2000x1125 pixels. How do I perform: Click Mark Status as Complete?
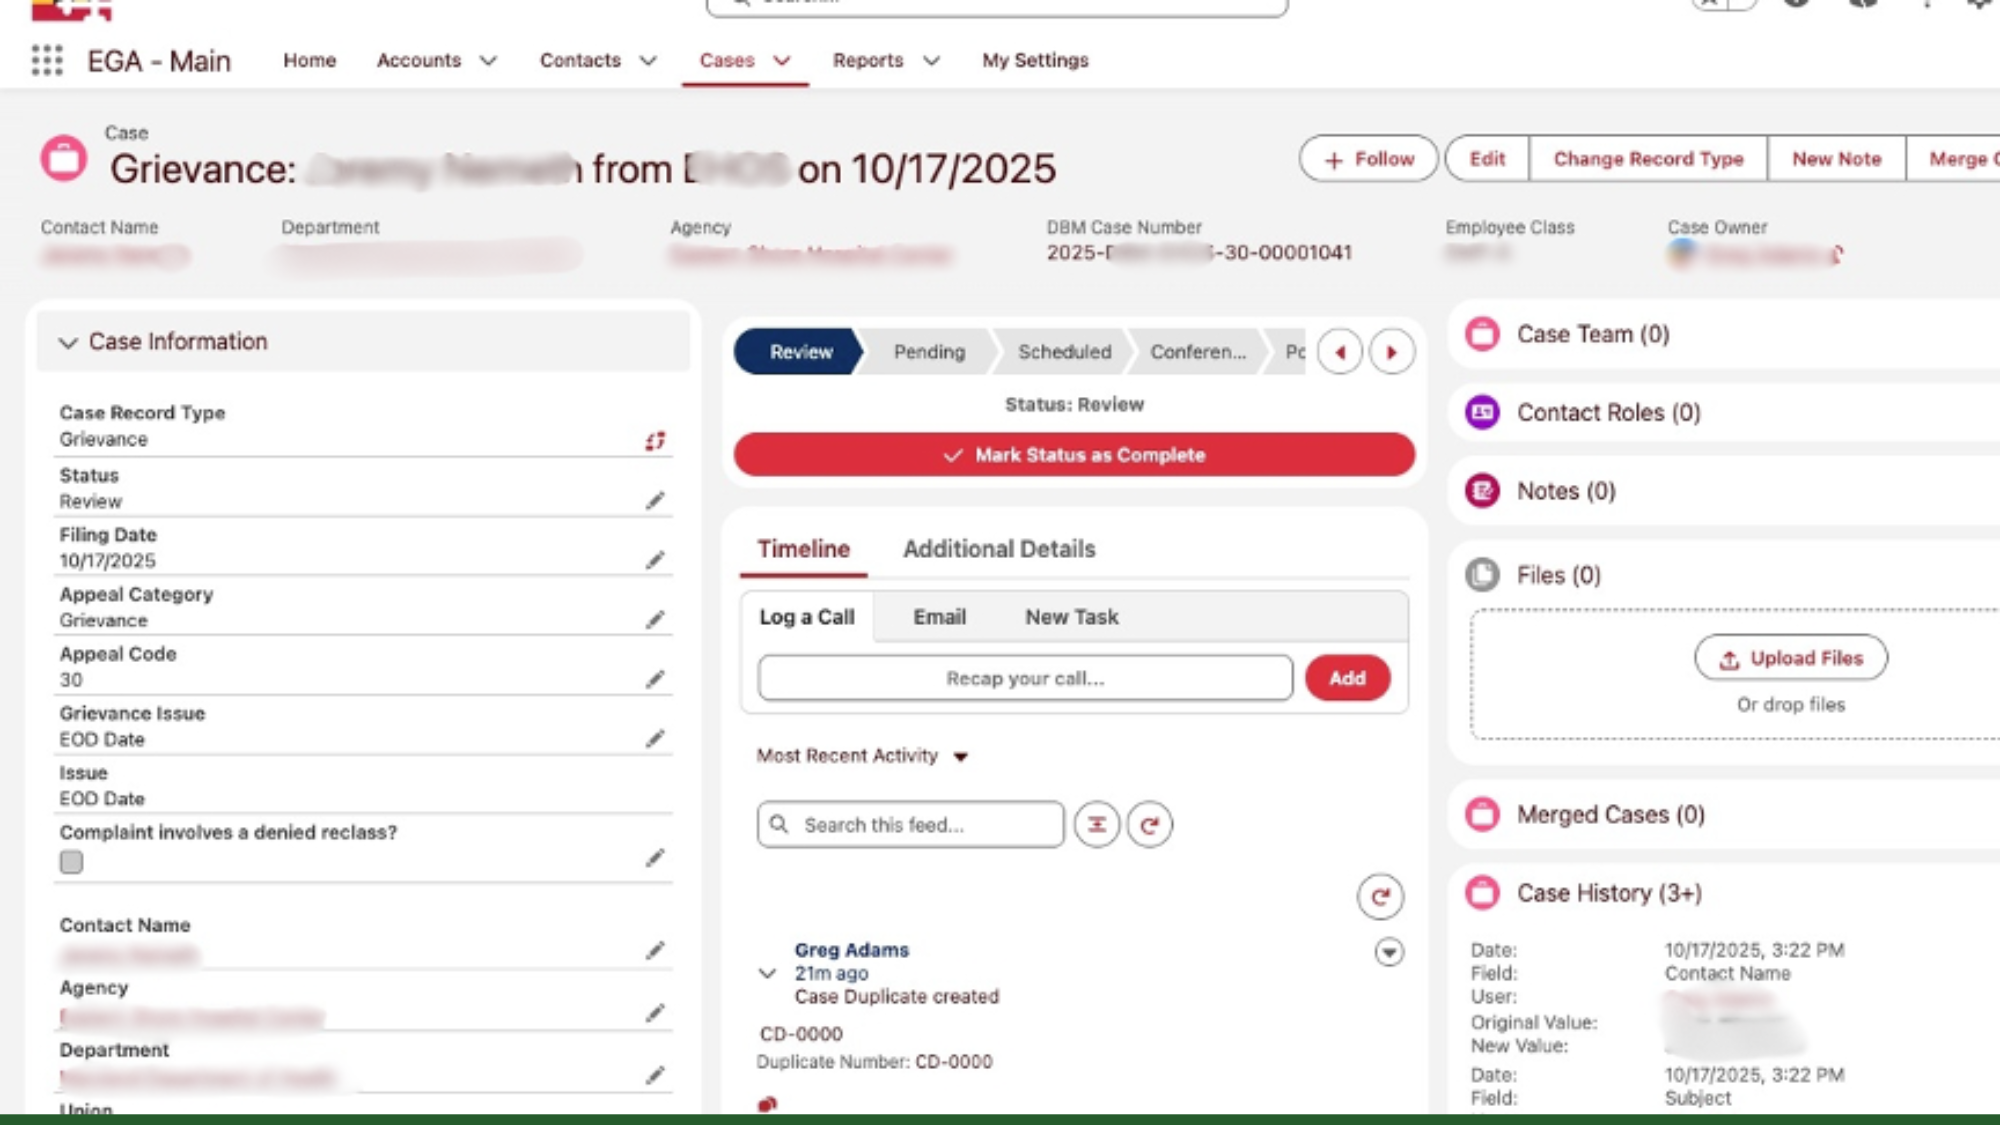point(1074,455)
